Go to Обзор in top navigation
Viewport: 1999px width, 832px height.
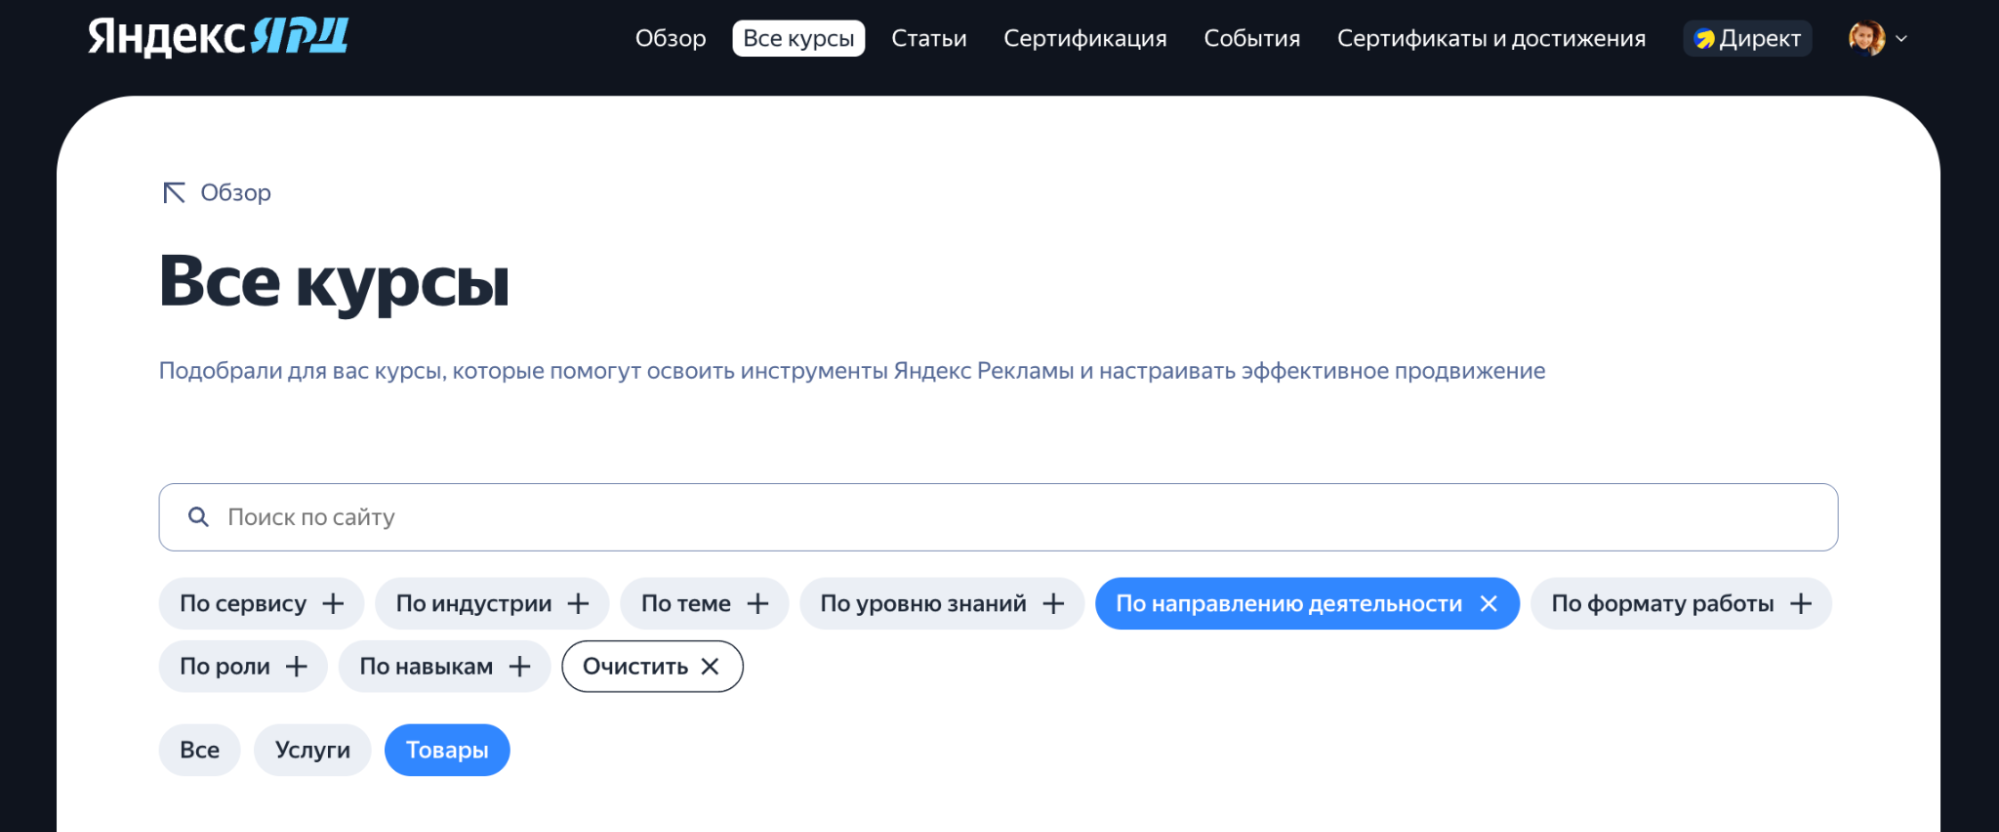671,39
